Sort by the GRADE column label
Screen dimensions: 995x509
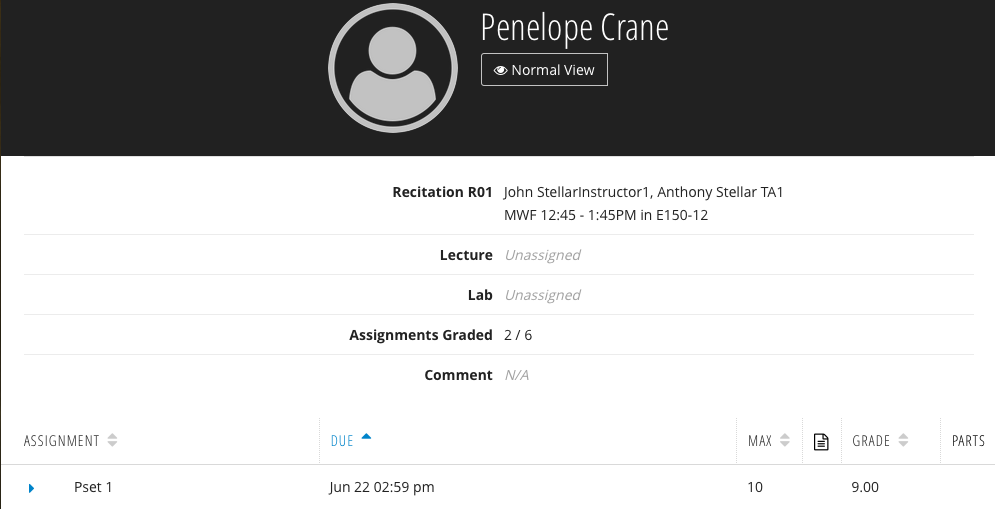[x=871, y=441]
